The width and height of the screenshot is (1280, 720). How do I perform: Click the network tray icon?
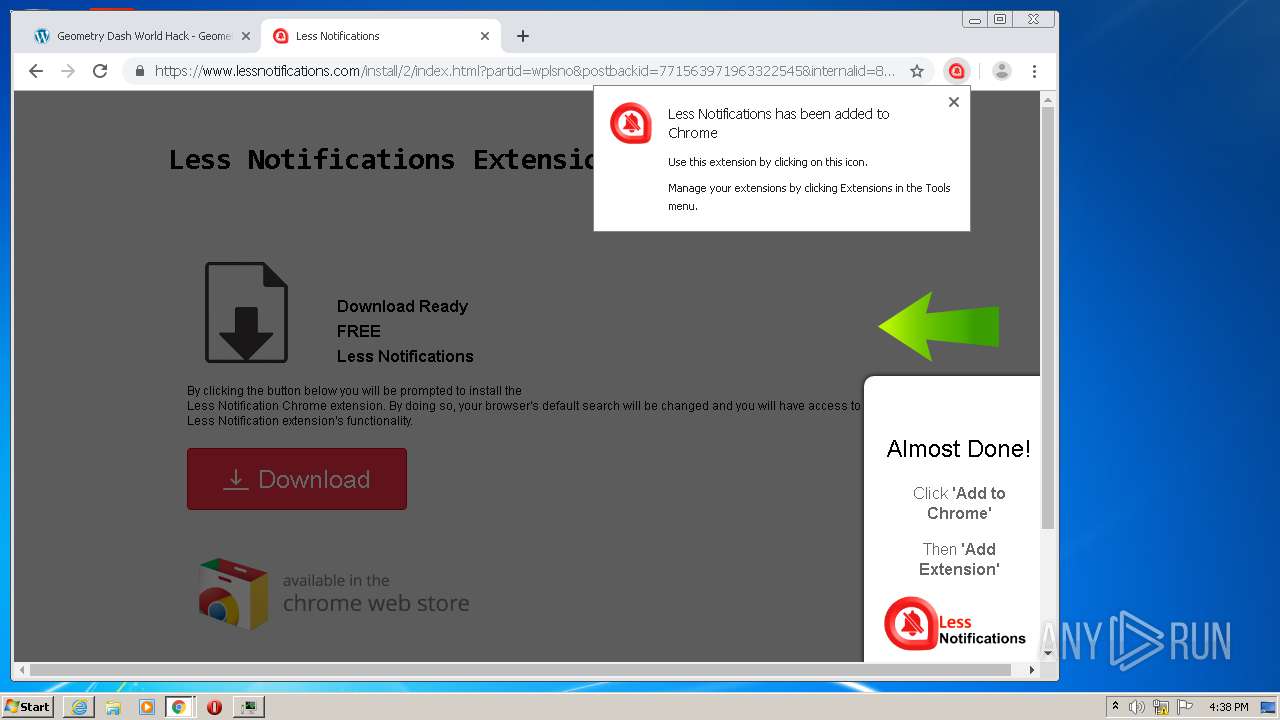click(1161, 707)
